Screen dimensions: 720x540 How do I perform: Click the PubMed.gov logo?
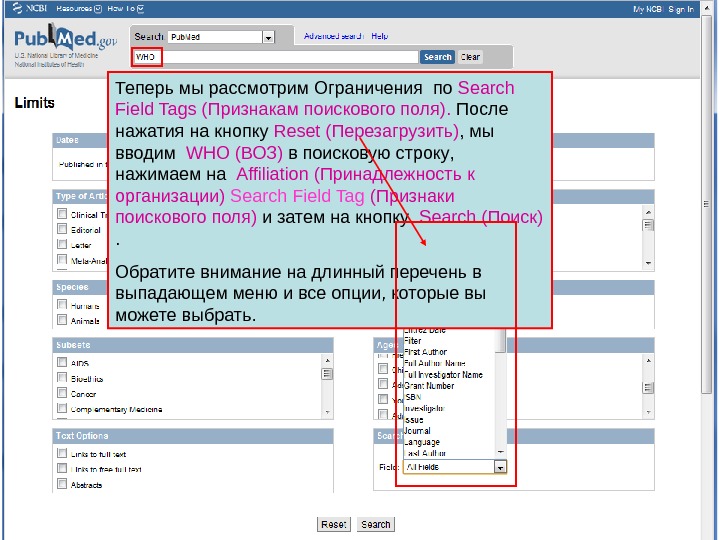[x=65, y=39]
